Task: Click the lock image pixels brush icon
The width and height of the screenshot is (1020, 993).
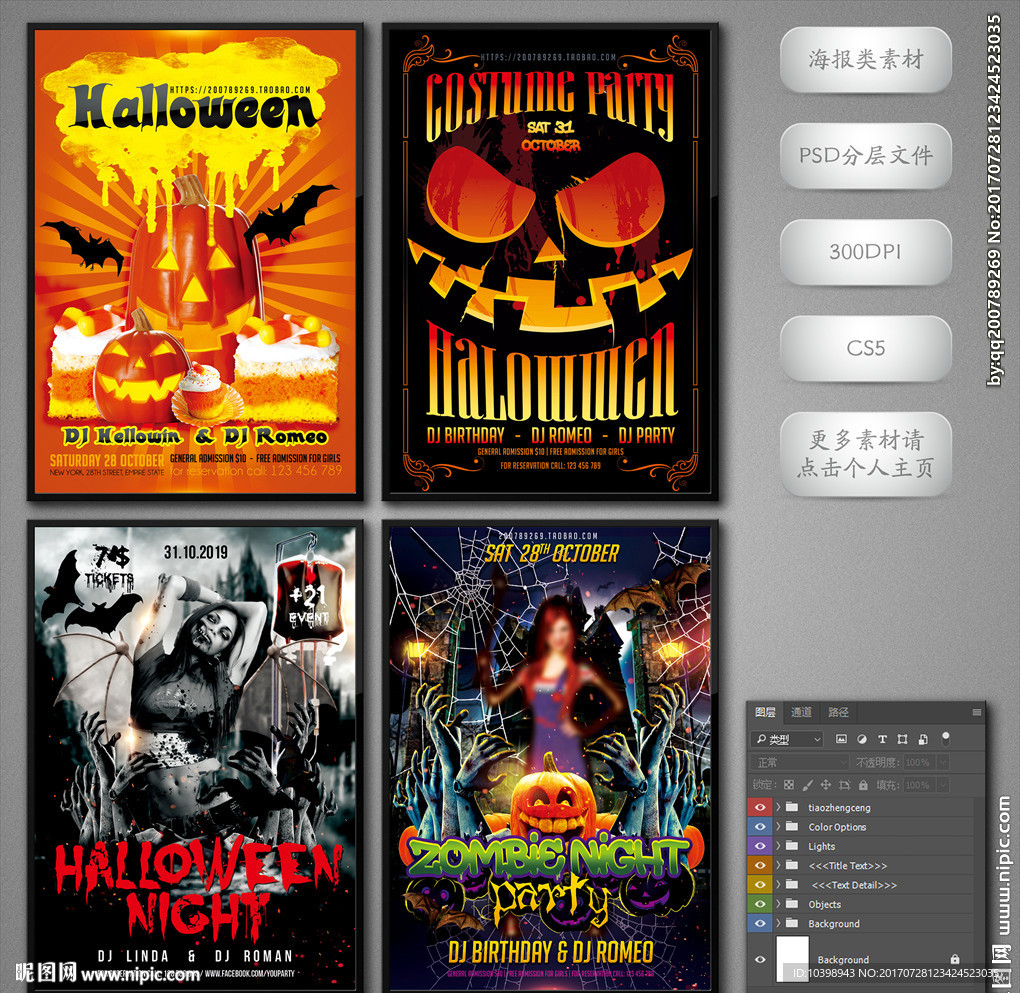Action: (x=807, y=785)
